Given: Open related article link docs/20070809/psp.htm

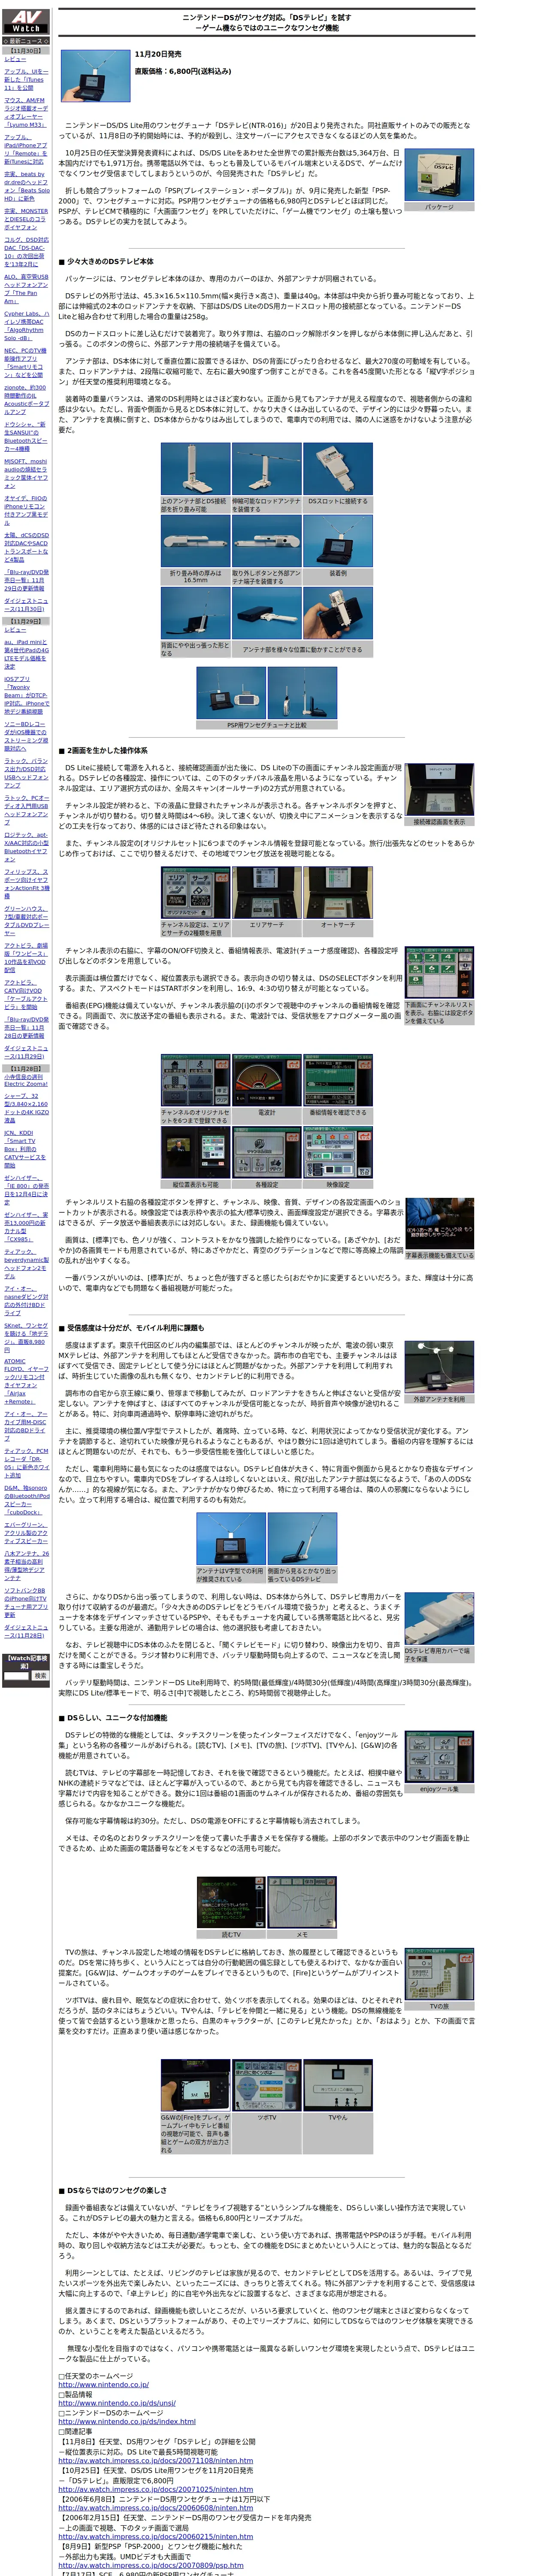Looking at the screenshot, I should pyautogui.click(x=151, y=2566).
